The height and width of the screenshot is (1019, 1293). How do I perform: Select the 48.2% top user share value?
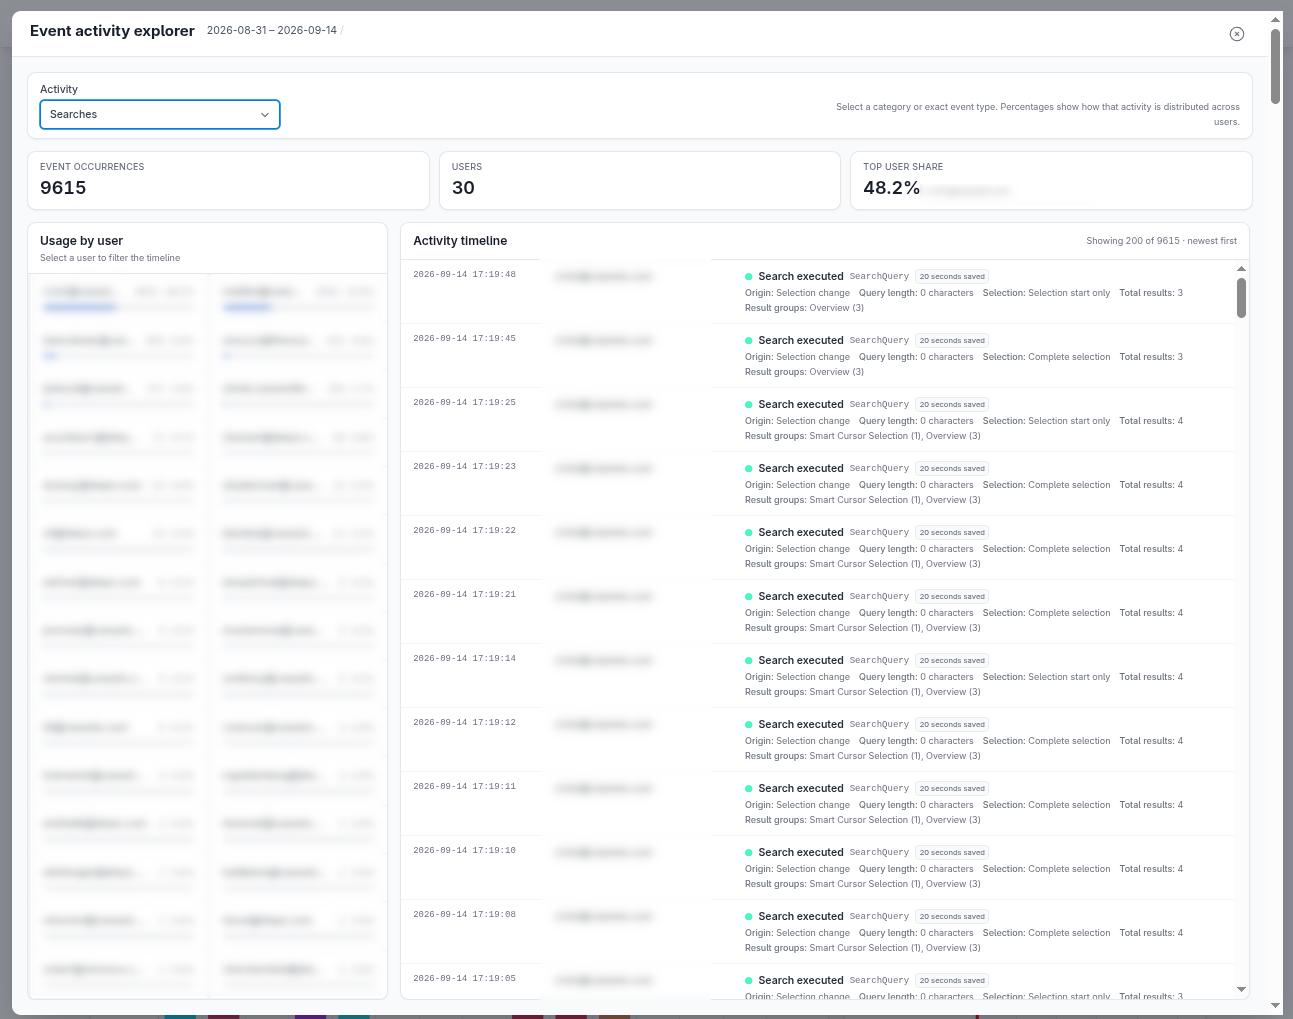coord(891,188)
